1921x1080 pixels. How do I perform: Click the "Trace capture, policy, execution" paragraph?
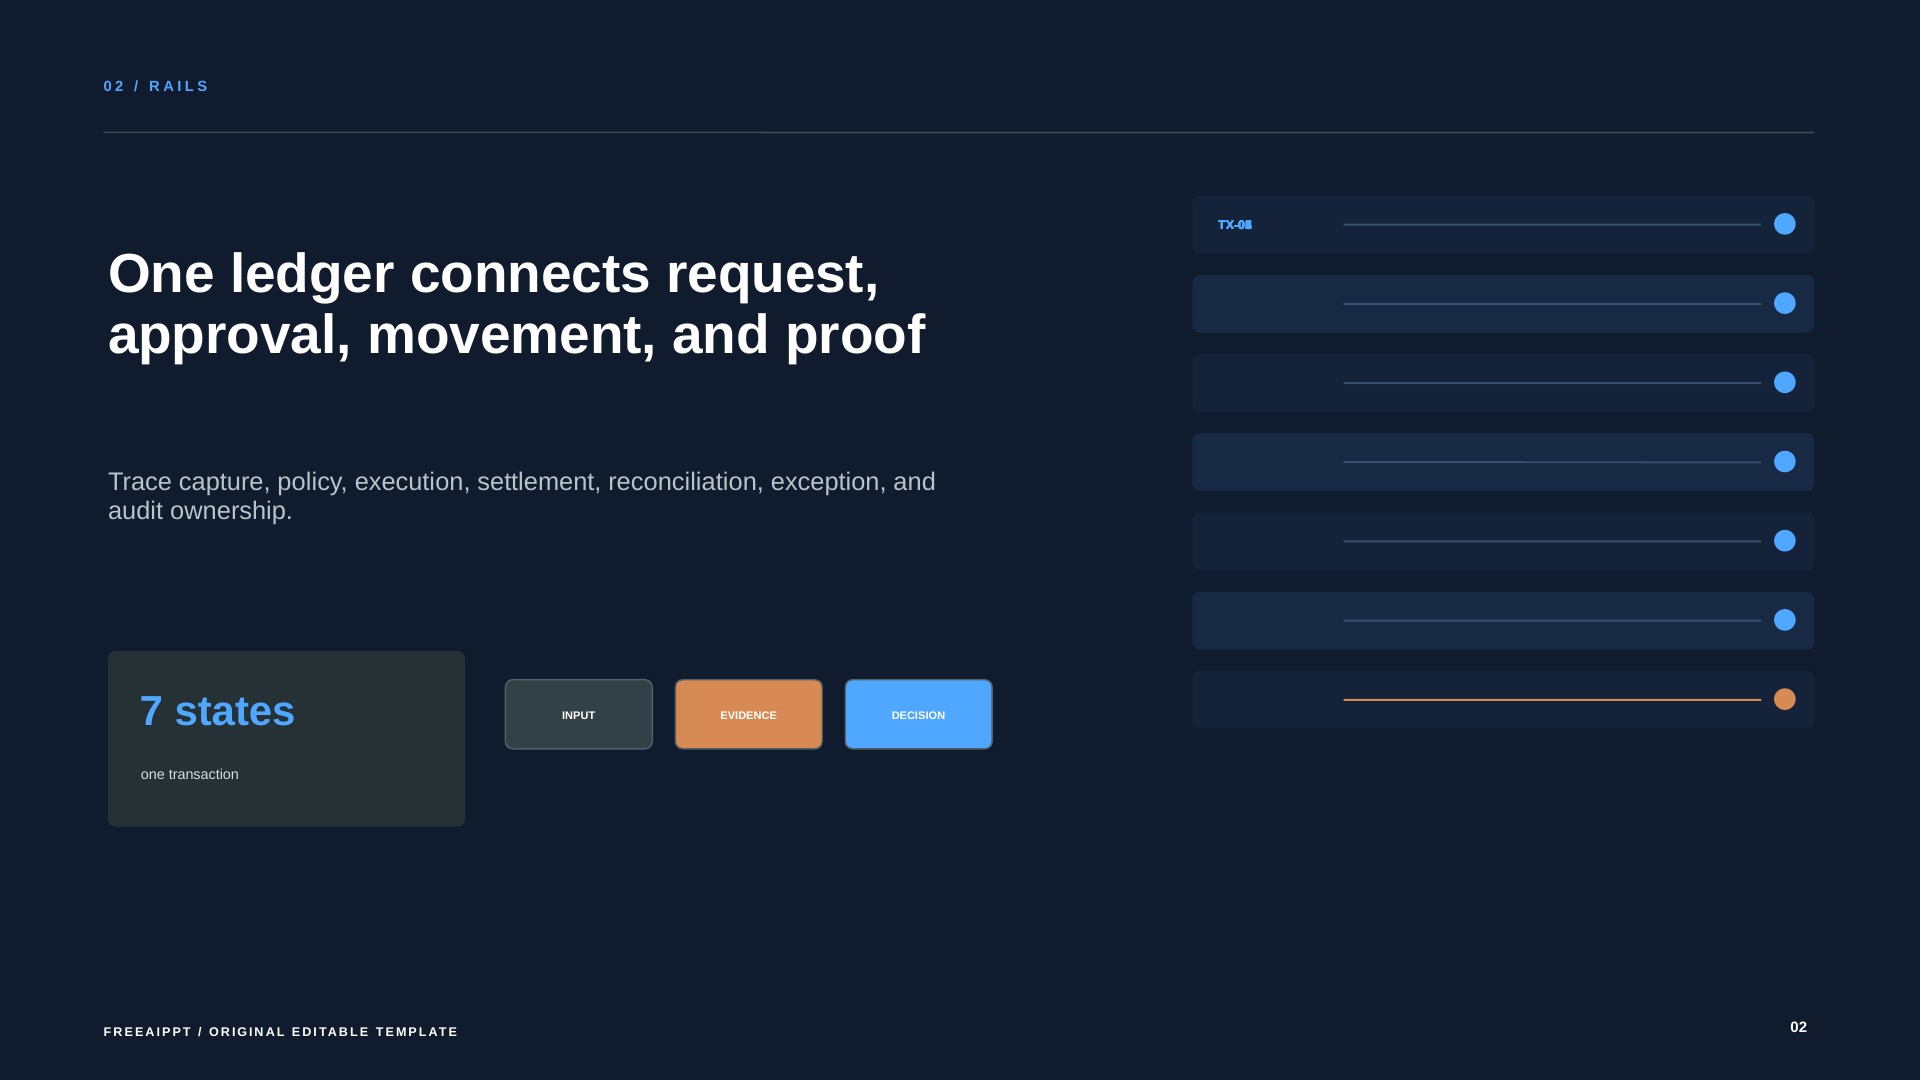pos(522,496)
